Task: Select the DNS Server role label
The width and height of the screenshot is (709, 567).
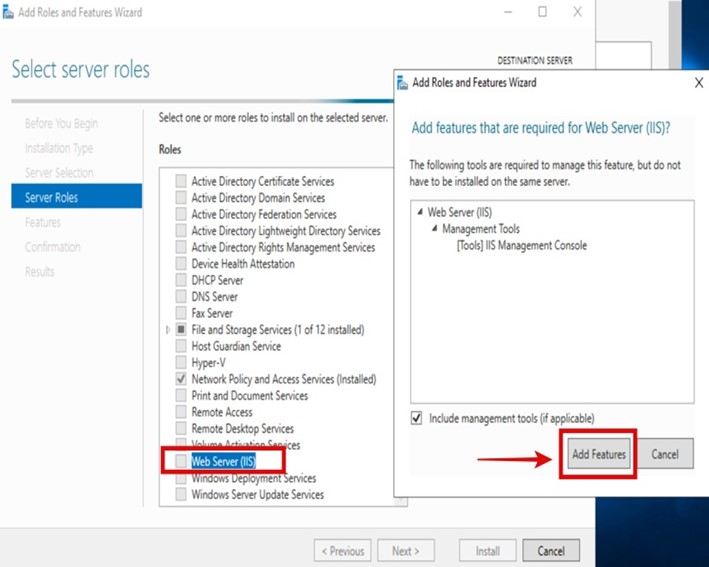Action: 214,297
